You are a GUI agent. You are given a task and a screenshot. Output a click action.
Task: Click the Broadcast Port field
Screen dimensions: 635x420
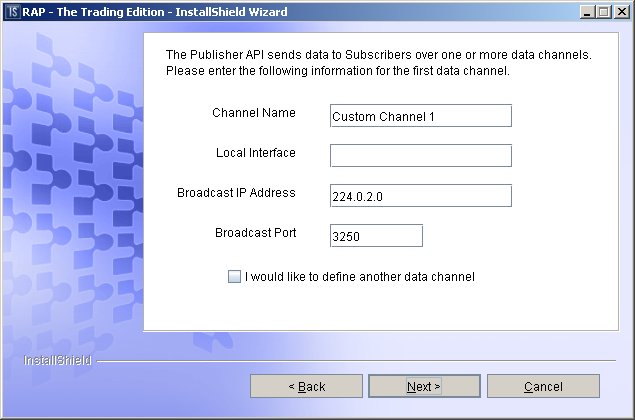coord(376,236)
